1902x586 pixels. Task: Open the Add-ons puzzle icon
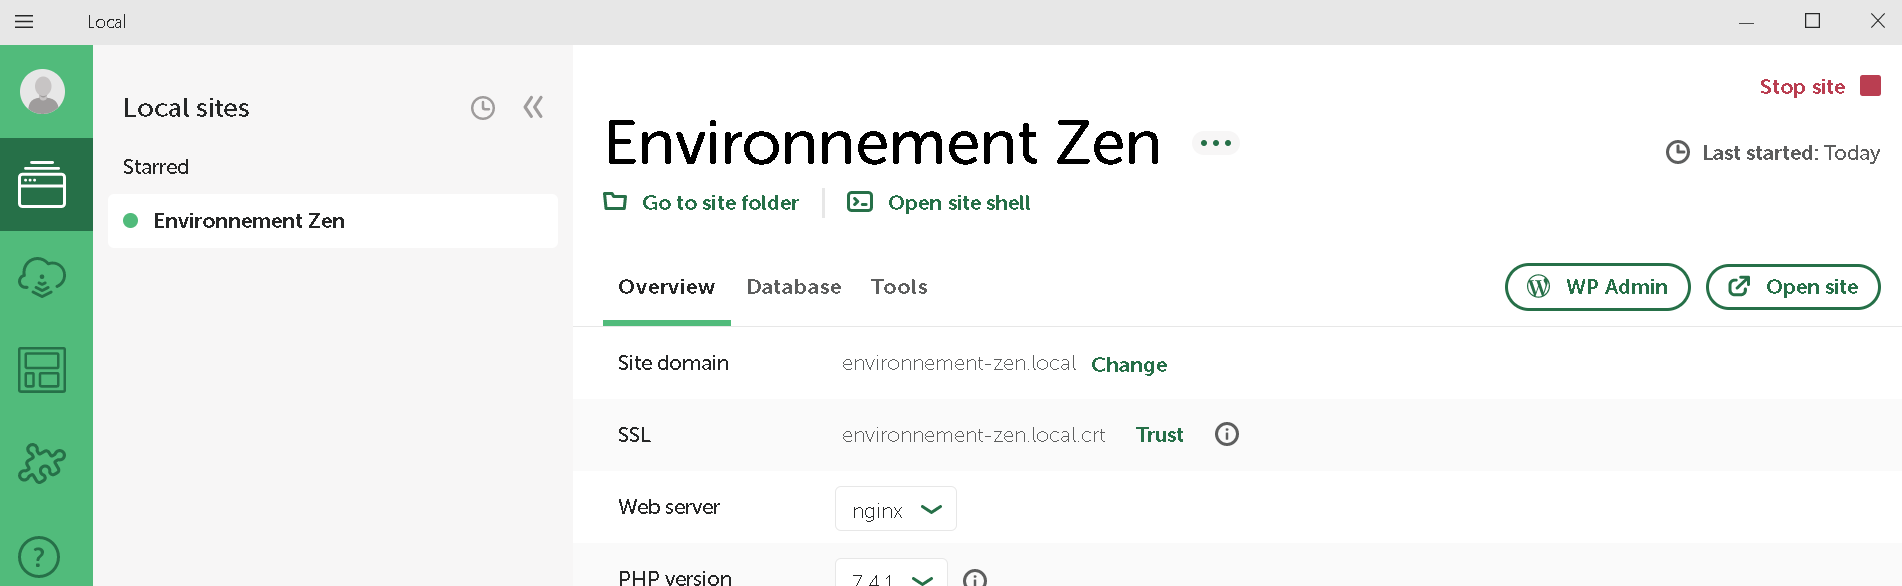pyautogui.click(x=42, y=463)
